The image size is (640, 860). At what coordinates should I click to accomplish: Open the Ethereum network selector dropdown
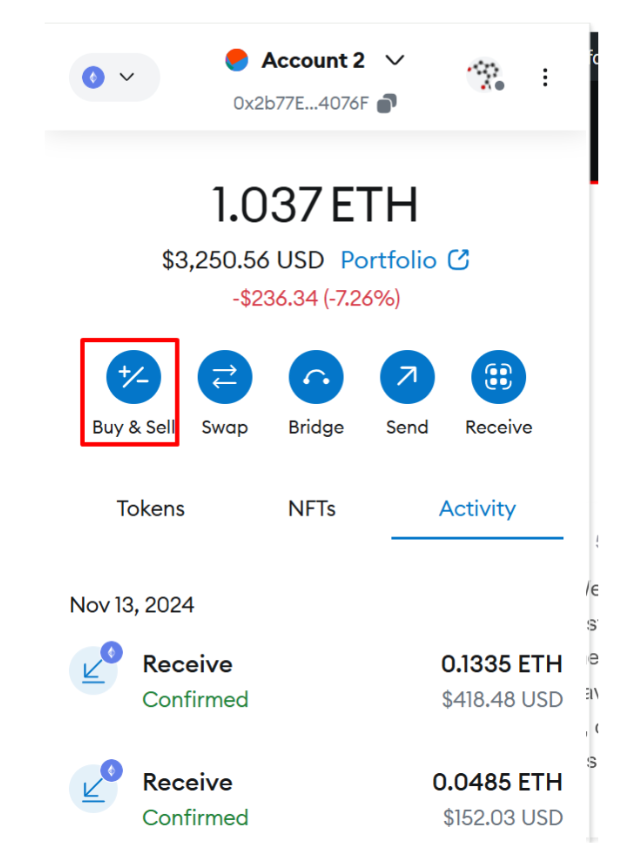click(114, 77)
